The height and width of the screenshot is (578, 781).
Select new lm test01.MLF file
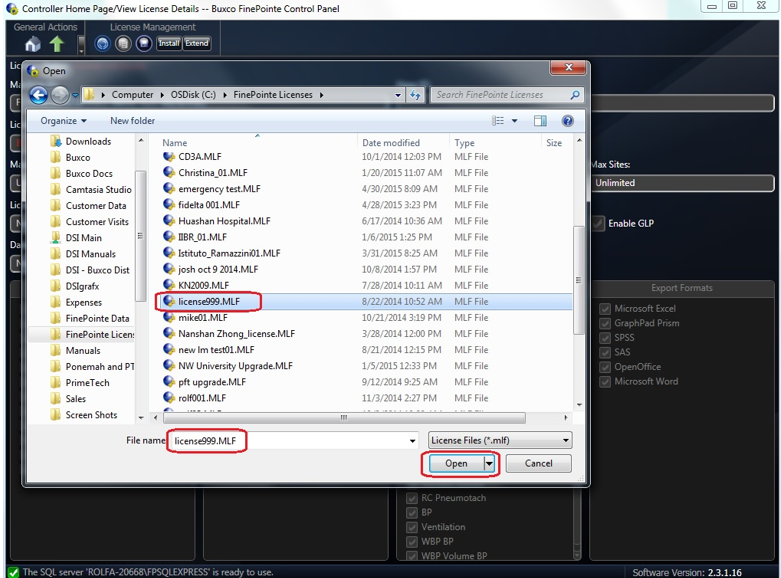(216, 350)
